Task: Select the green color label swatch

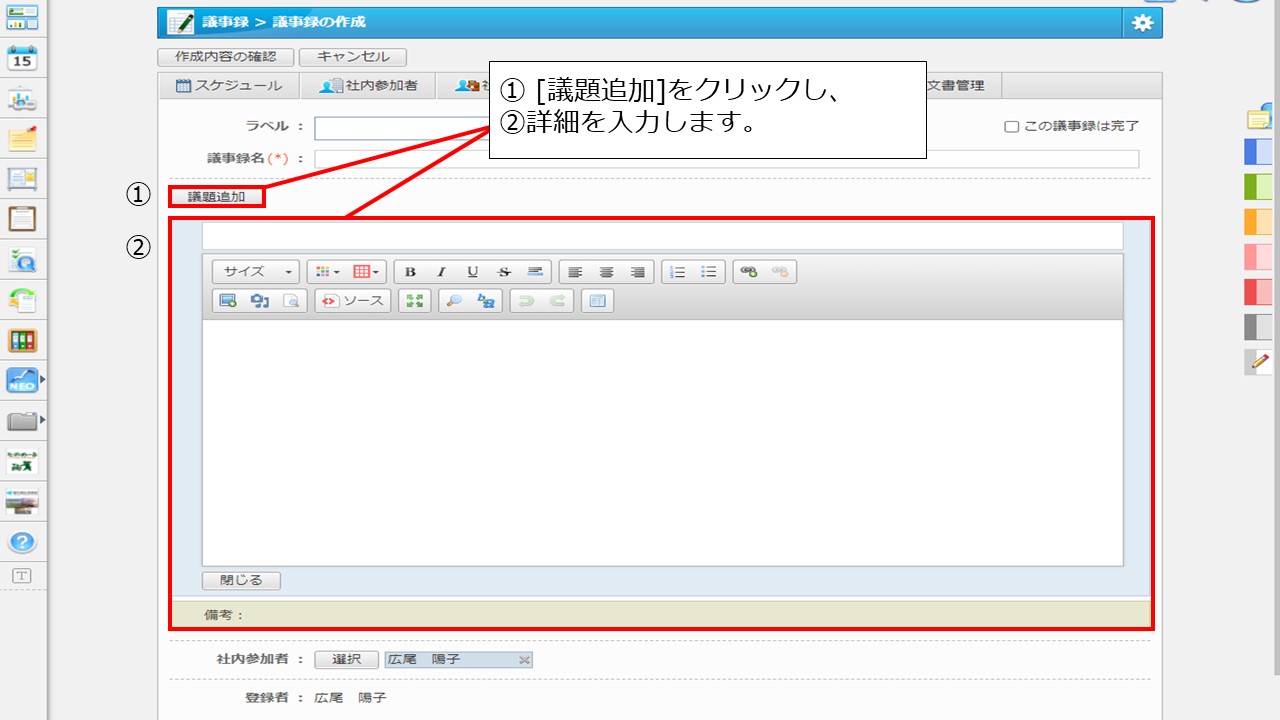Action: coord(1257,186)
